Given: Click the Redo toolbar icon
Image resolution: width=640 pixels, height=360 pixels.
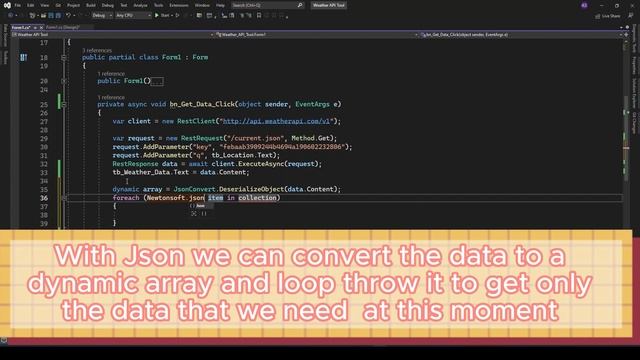Looking at the screenshot, I should click(x=80, y=16).
